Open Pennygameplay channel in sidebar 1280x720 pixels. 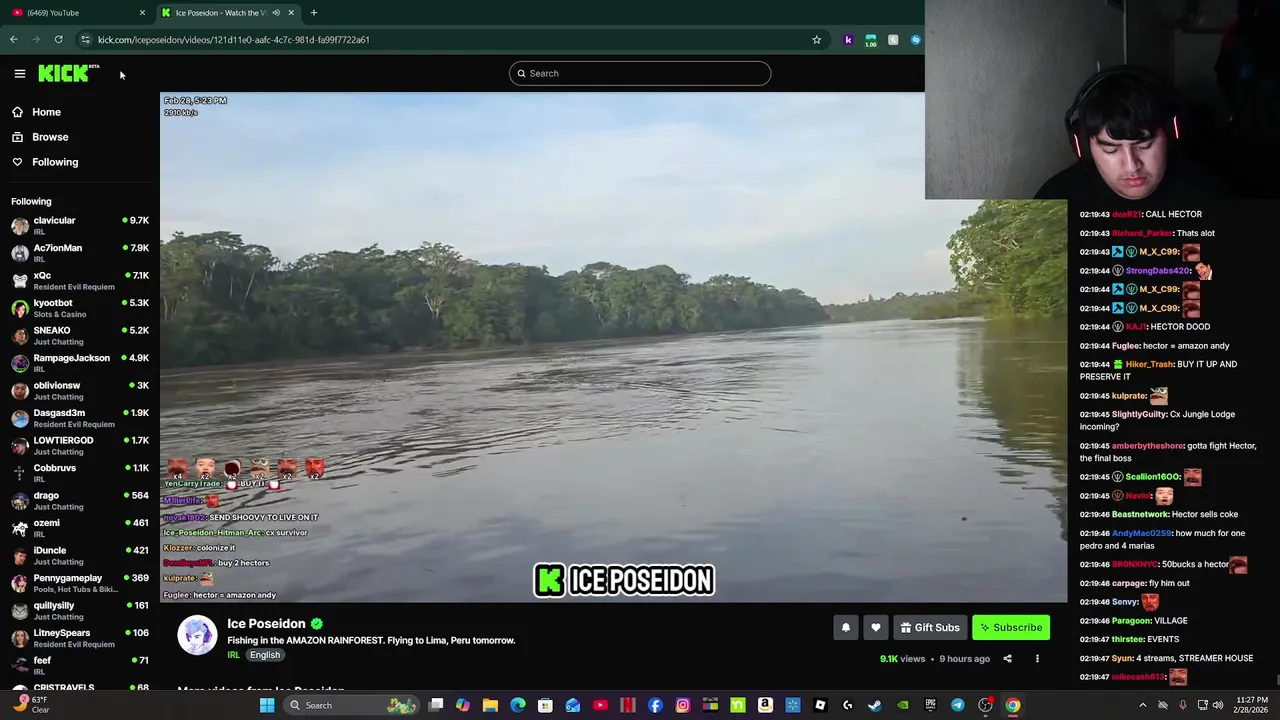(x=80, y=583)
